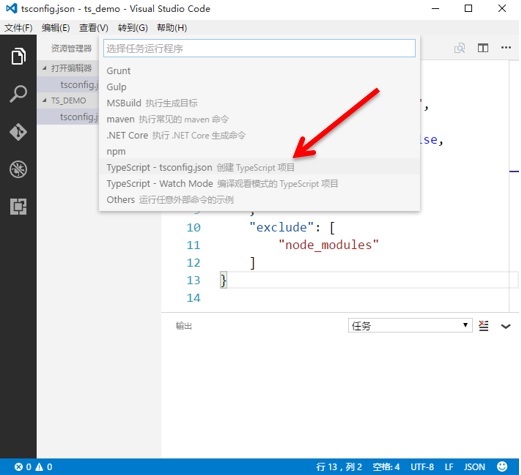The height and width of the screenshot is (475, 521).
Task: Click line number 14 in the gutter
Action: click(x=193, y=298)
